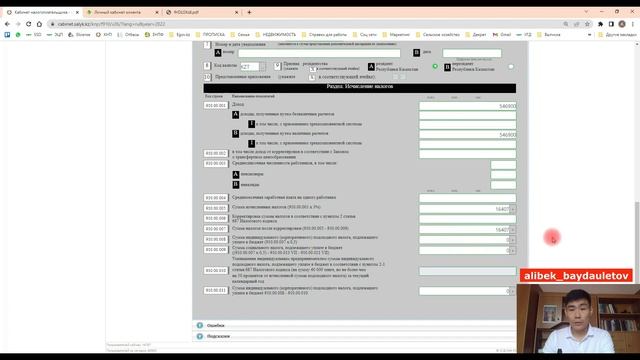640x360 pixels.
Task: Open the Отбасы bookmark
Action: [x=128, y=35]
